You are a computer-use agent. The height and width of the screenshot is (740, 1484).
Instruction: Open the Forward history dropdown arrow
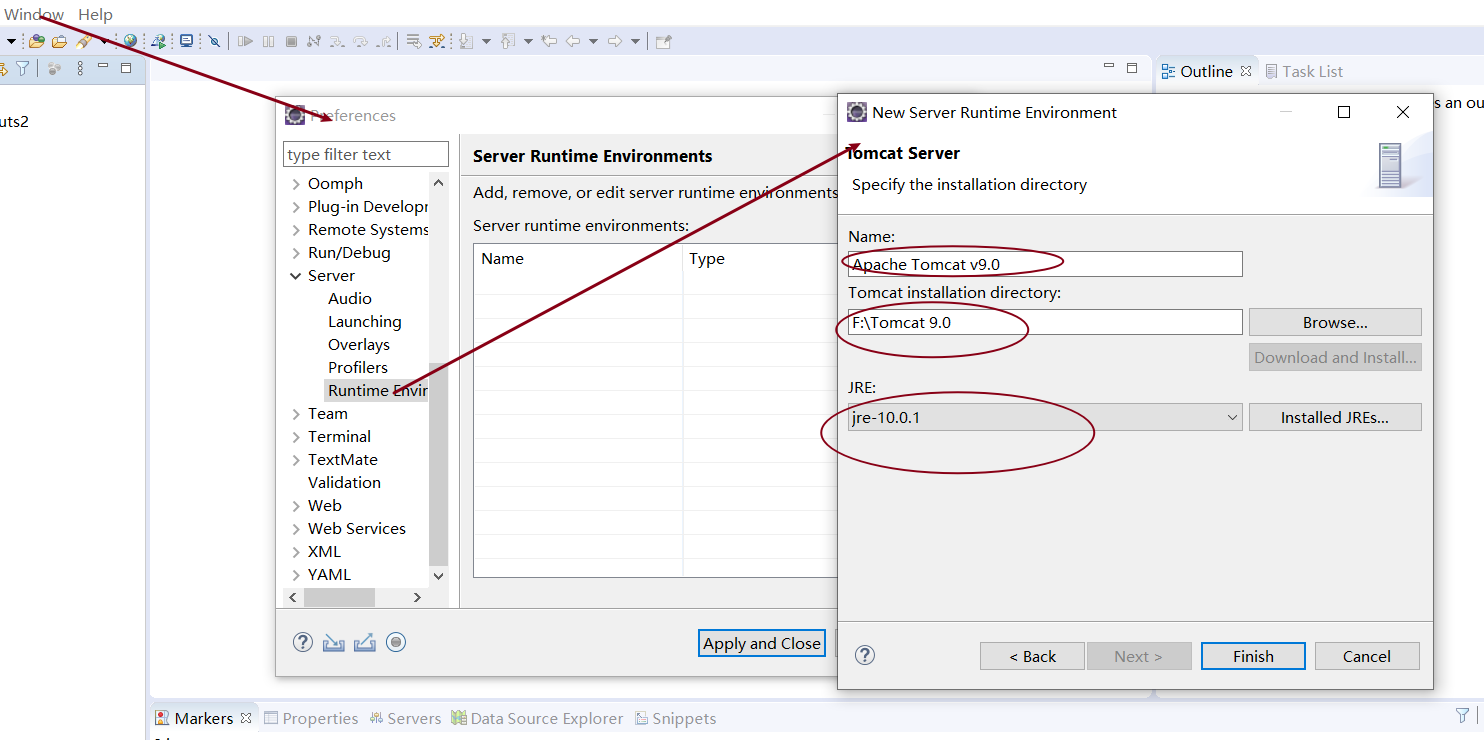click(635, 41)
